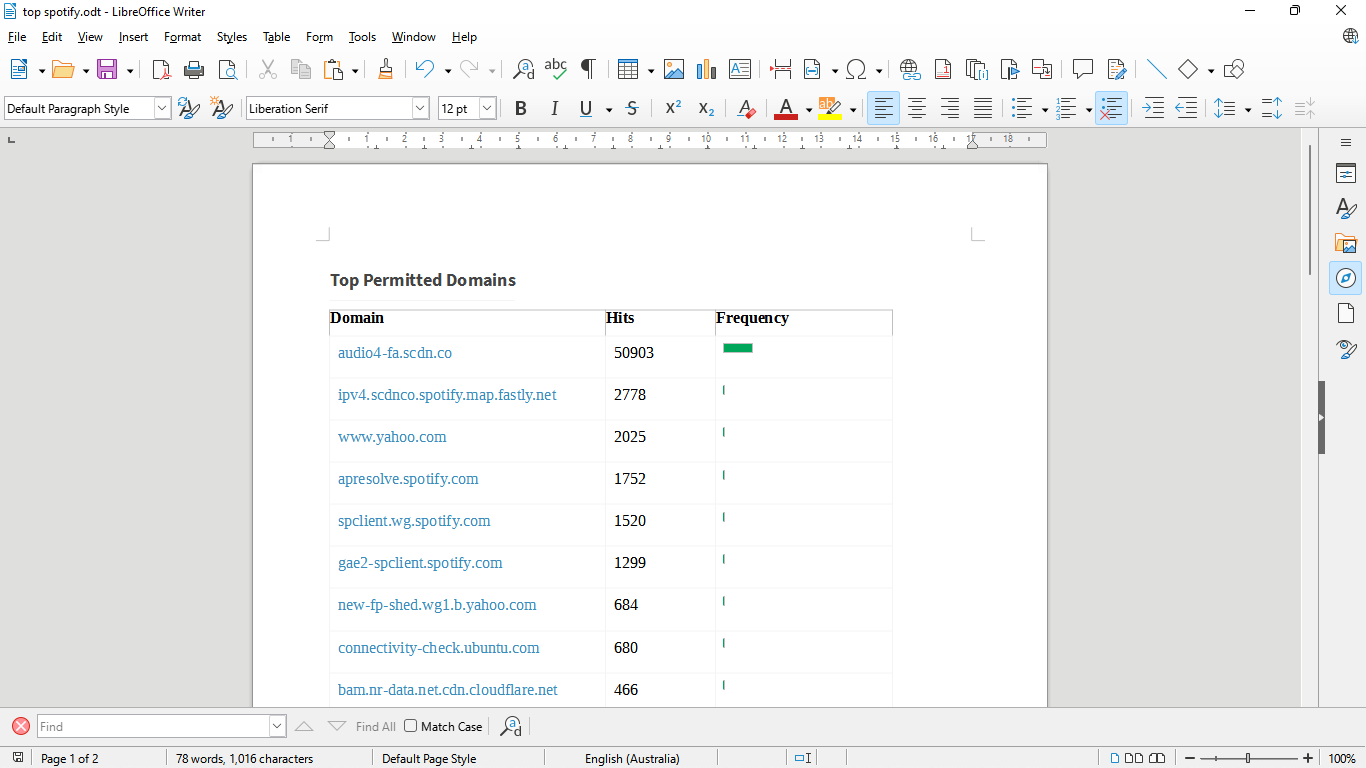Screen dimensions: 1366x768
Task: Click English (Australia) language status
Action: click(x=632, y=758)
